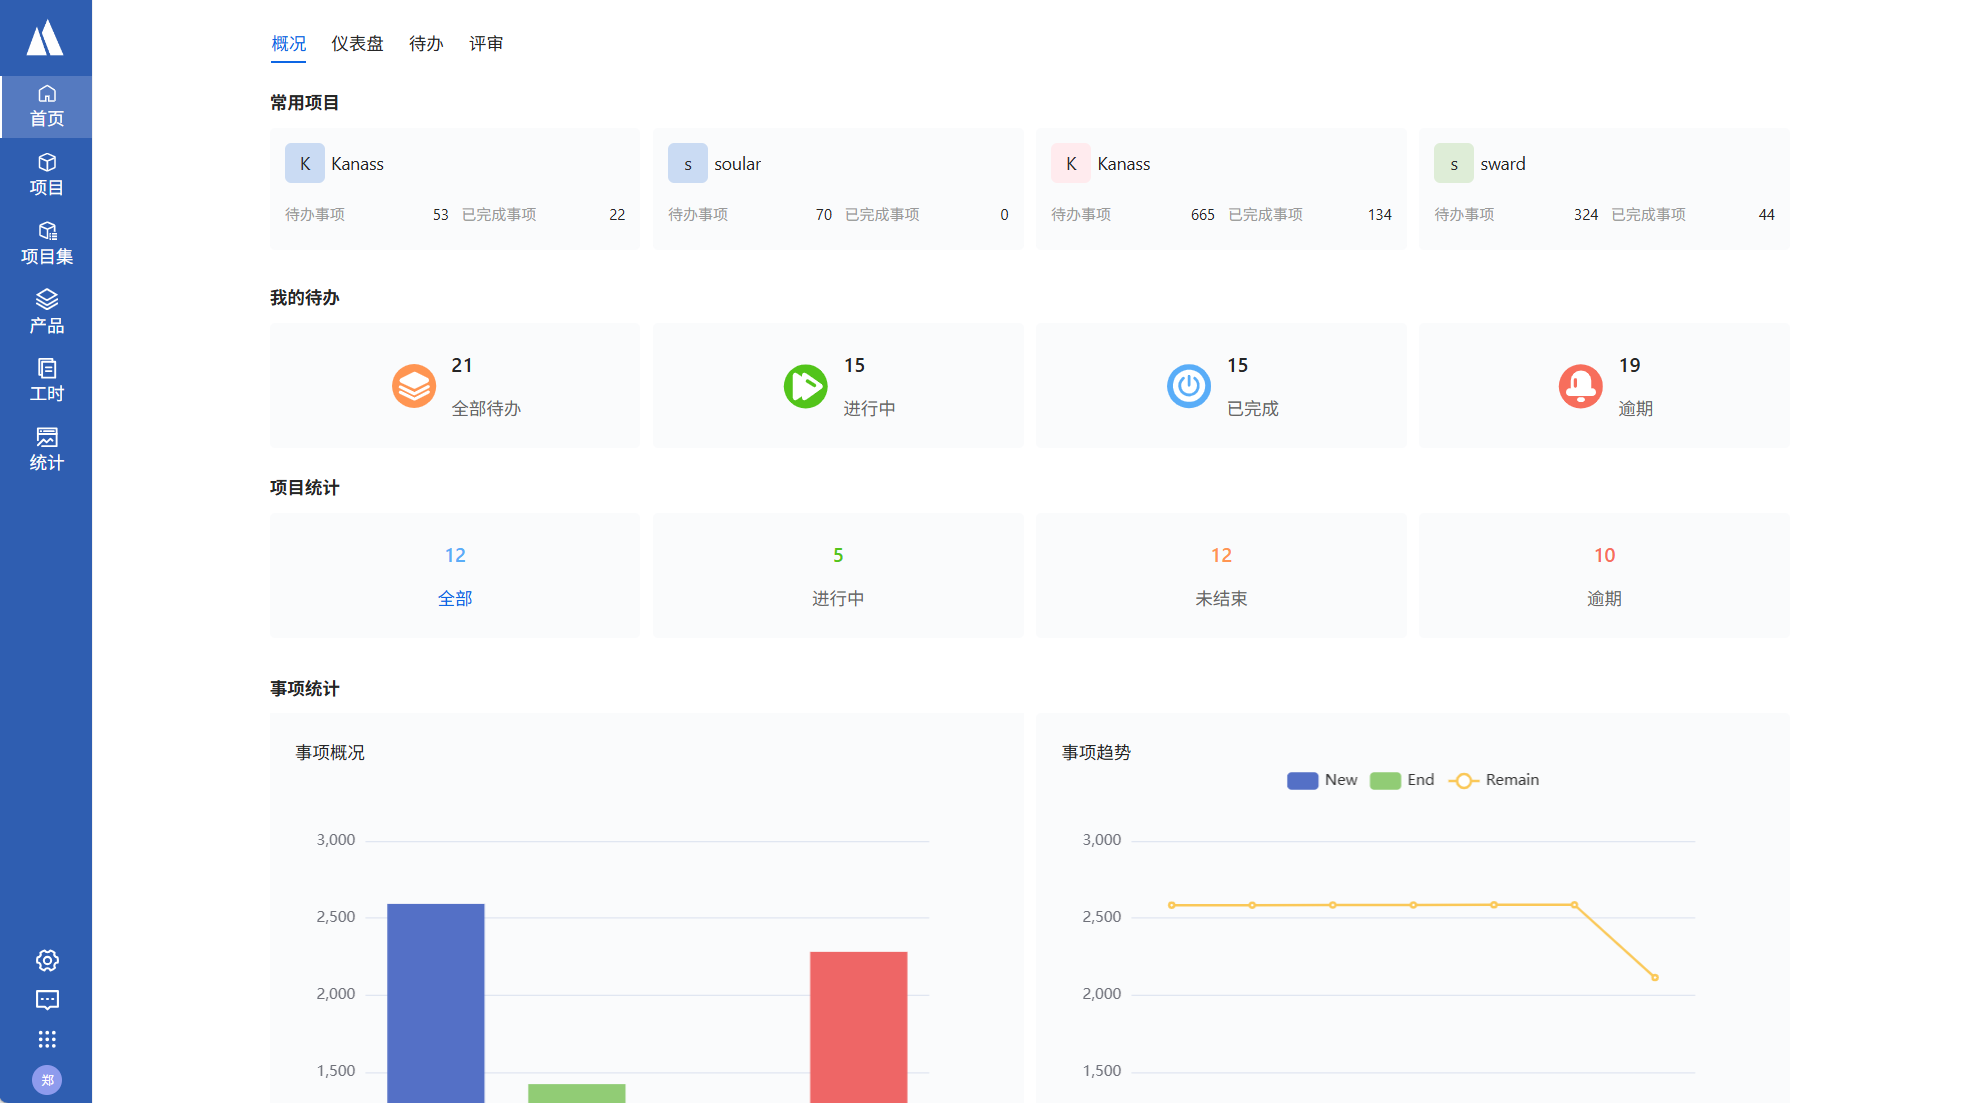Open settings gear in sidebar
Image resolution: width=1962 pixels, height=1103 pixels.
(x=47, y=961)
